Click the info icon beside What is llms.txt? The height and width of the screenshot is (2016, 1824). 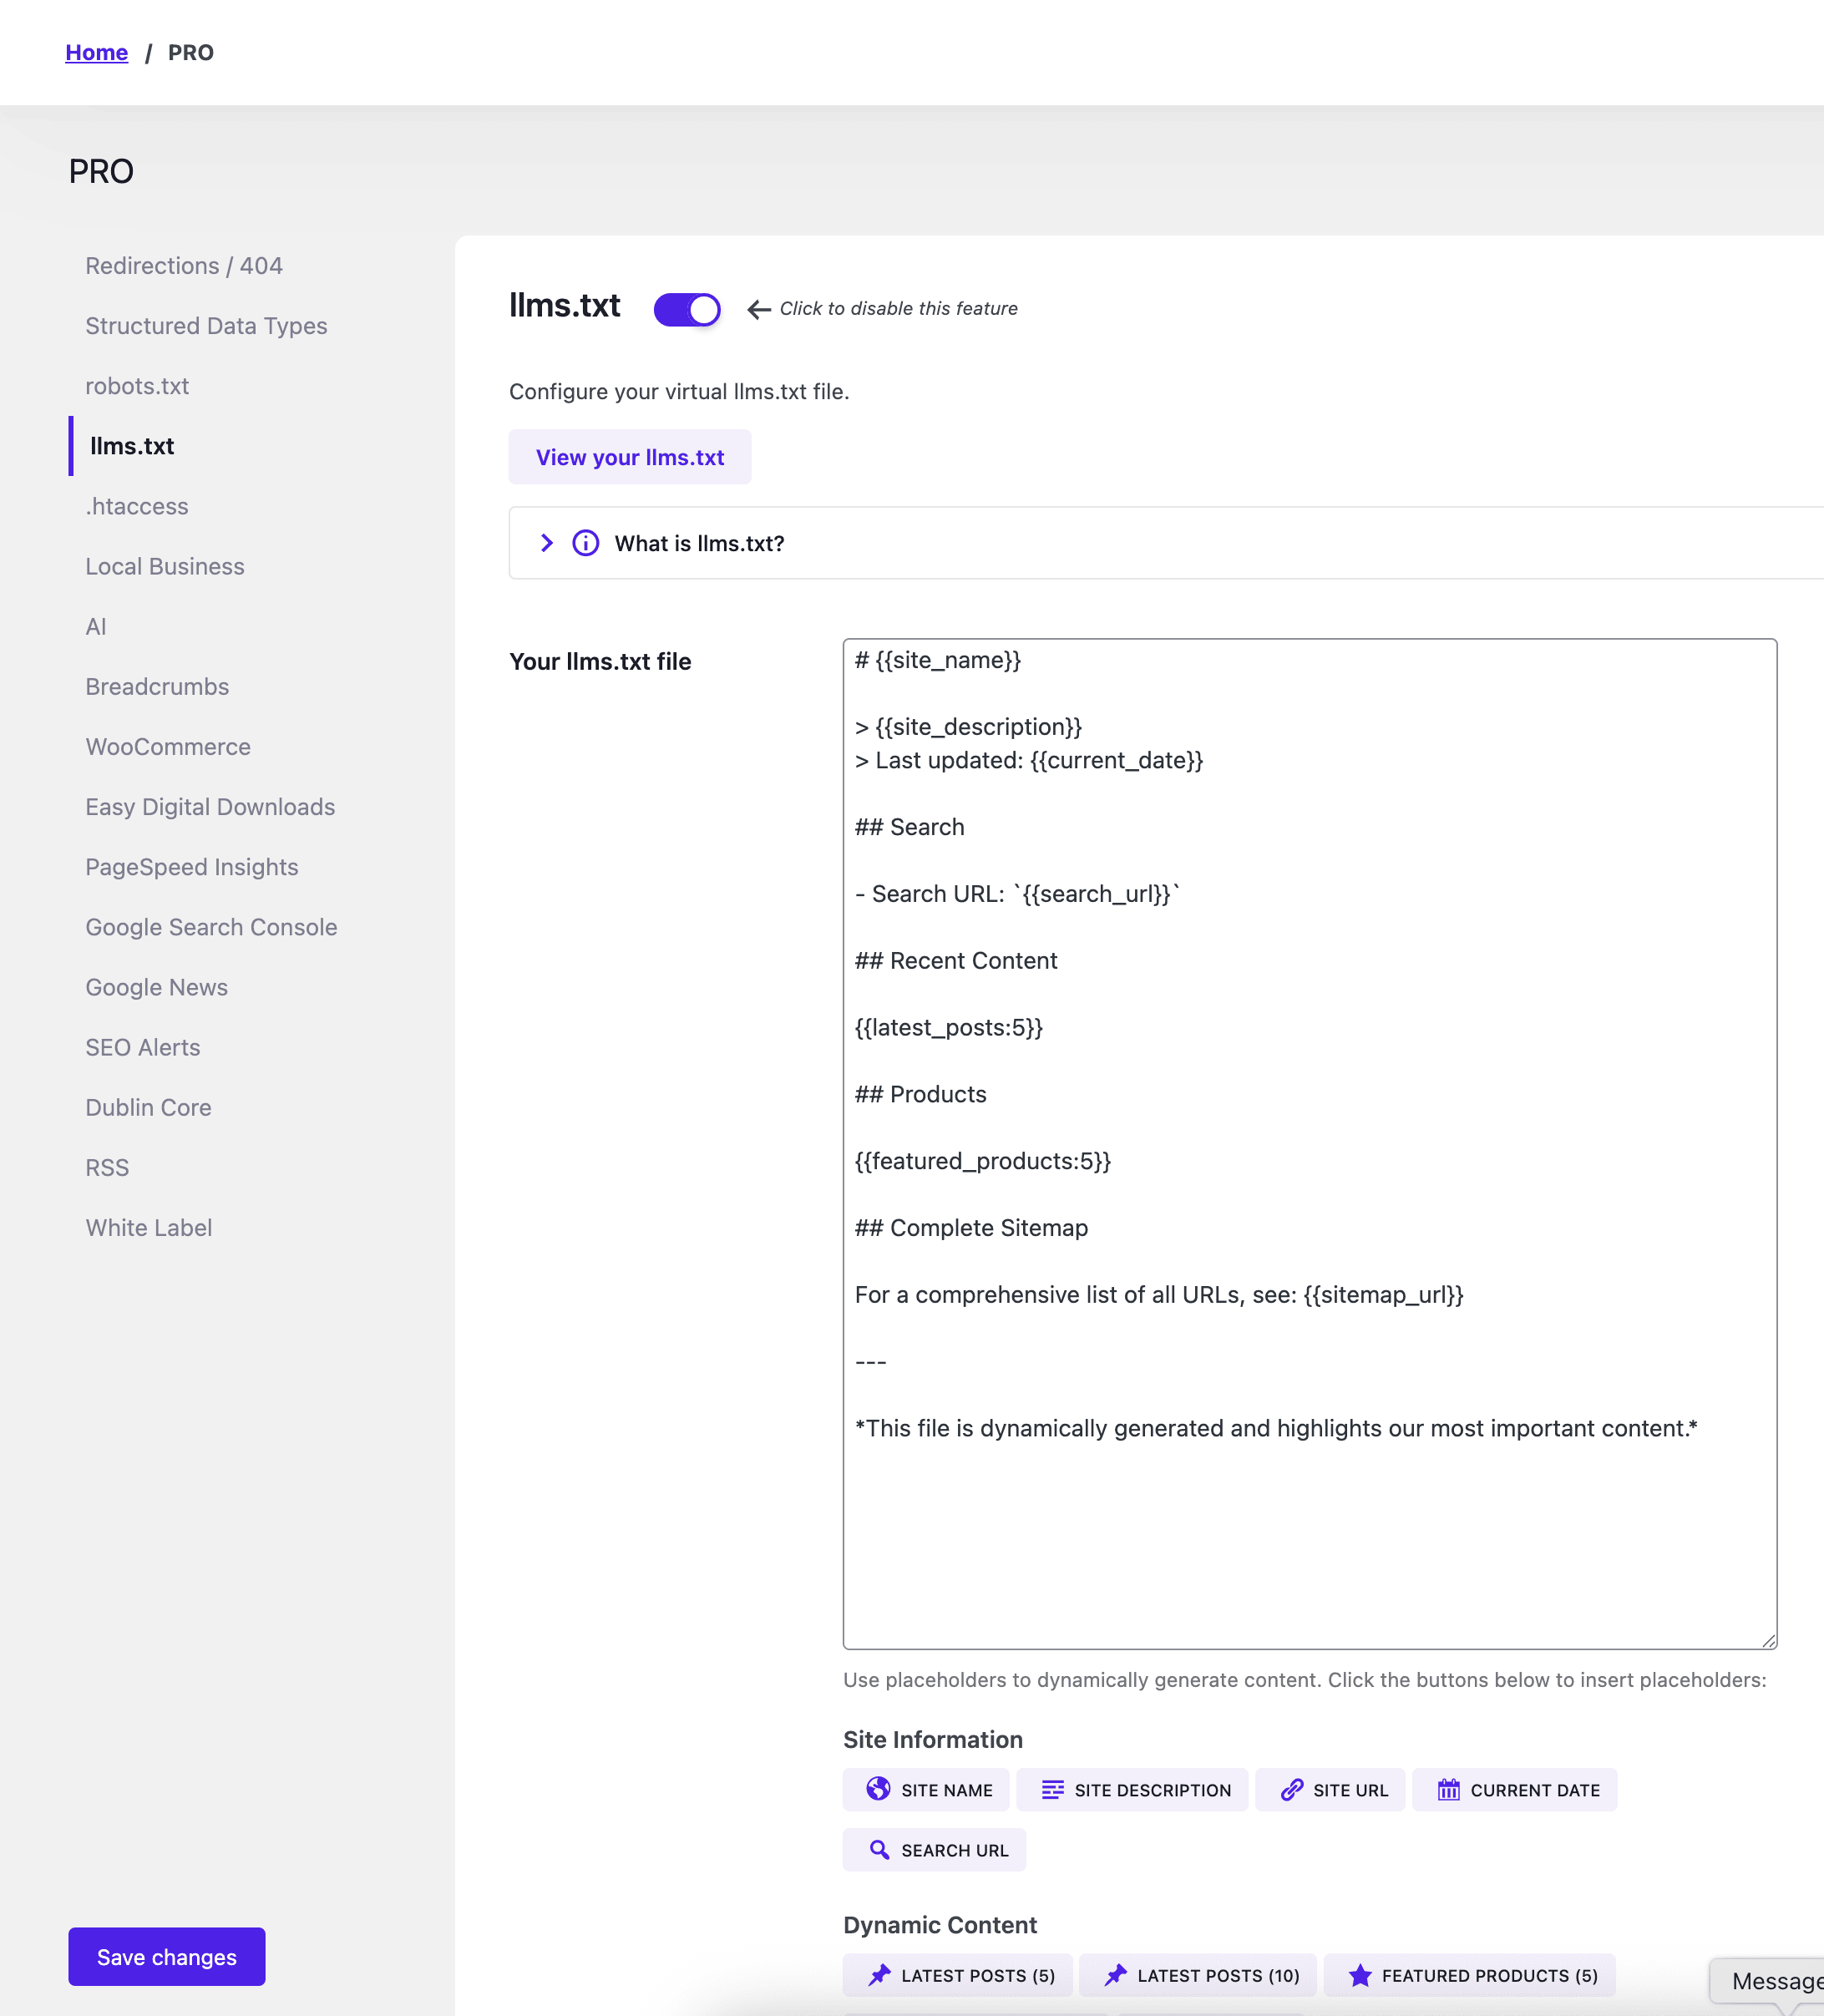coord(585,543)
